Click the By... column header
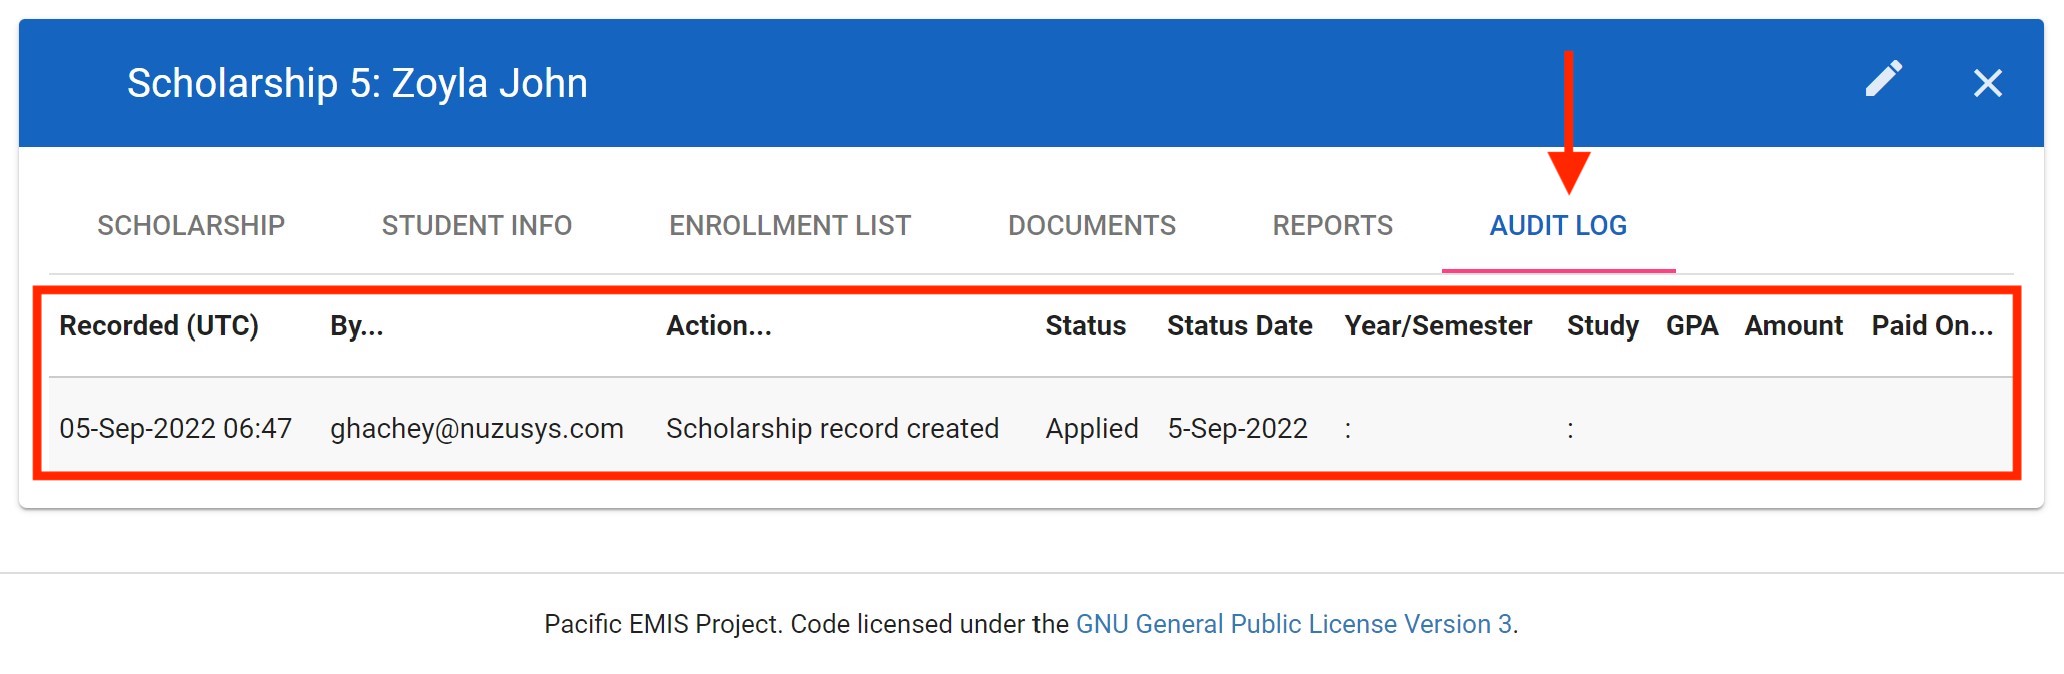The width and height of the screenshot is (2064, 674). point(357,326)
